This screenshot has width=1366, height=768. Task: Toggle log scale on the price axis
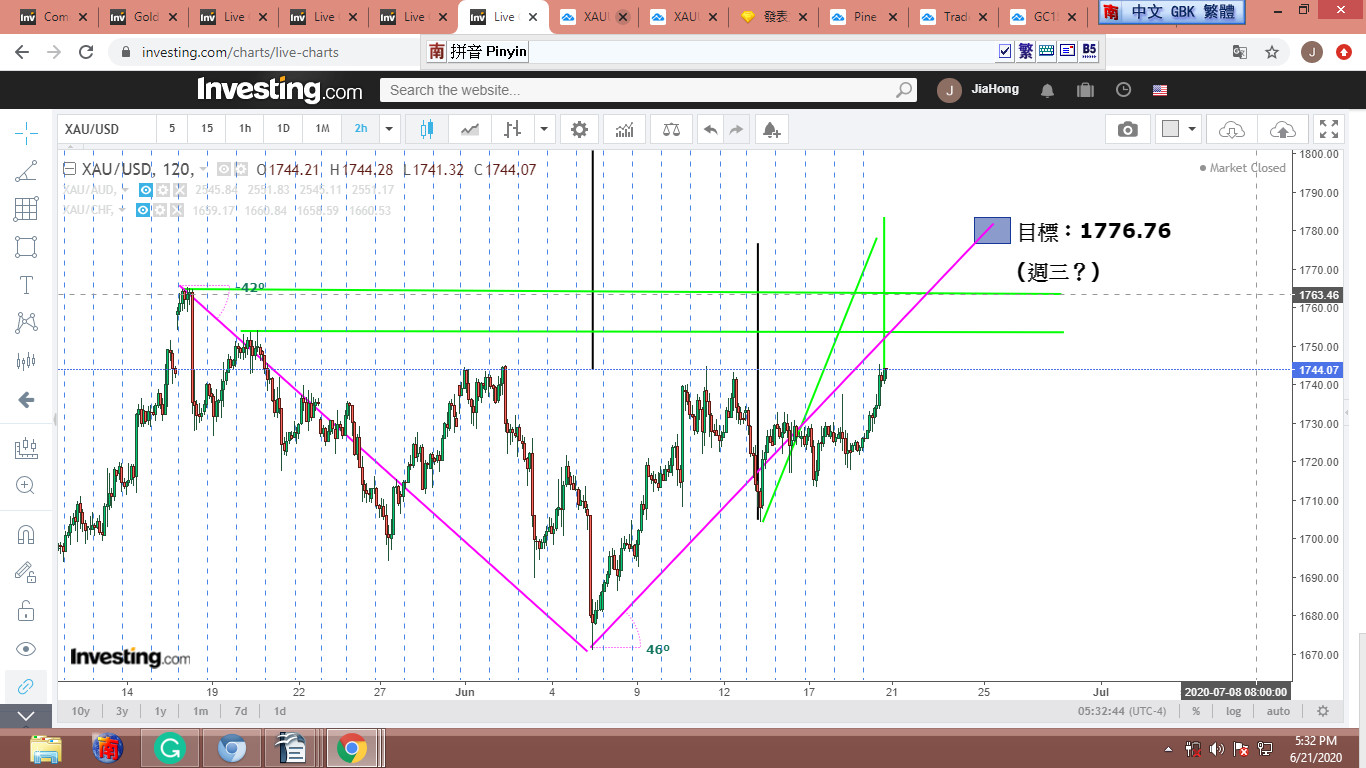pos(1234,711)
